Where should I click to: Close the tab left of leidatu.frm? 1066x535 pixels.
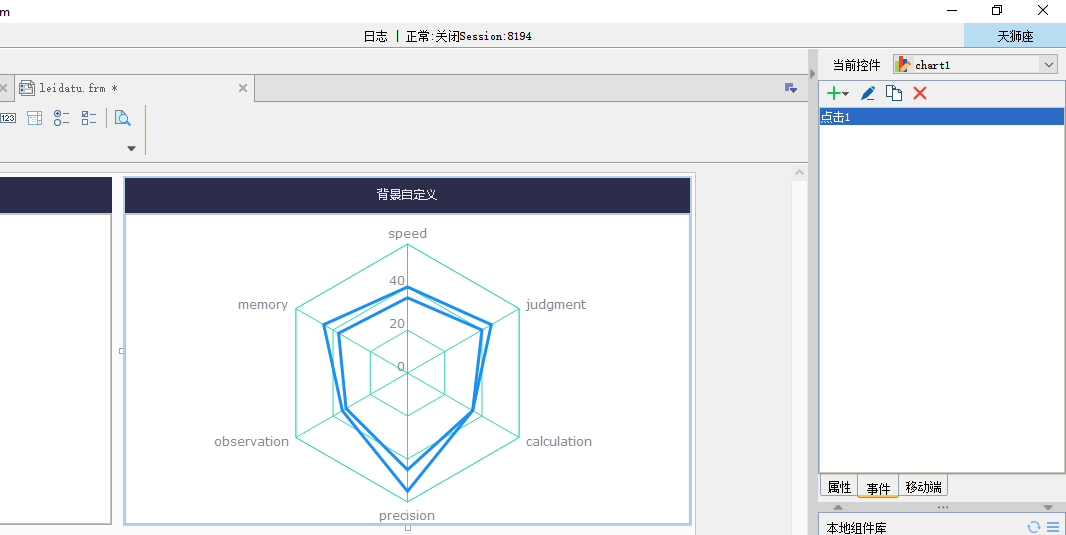[3, 88]
